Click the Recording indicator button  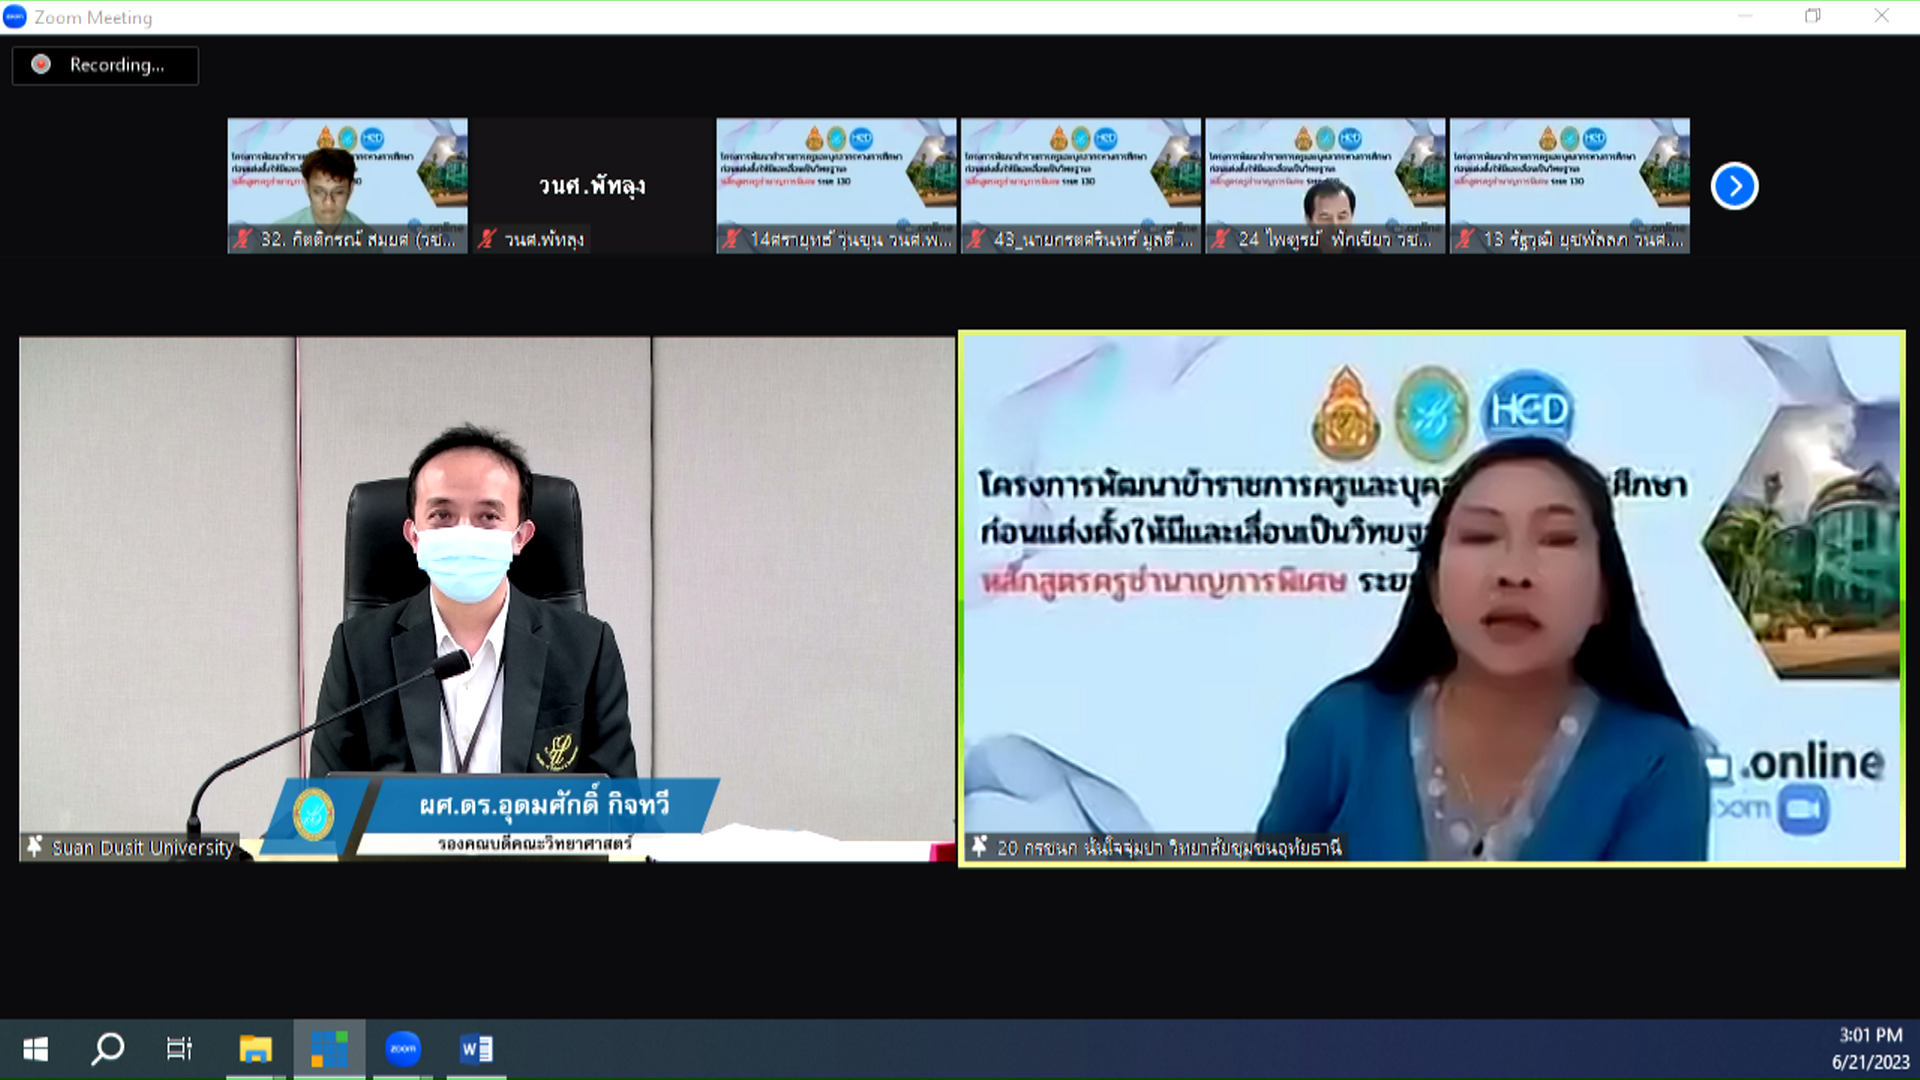(x=105, y=65)
